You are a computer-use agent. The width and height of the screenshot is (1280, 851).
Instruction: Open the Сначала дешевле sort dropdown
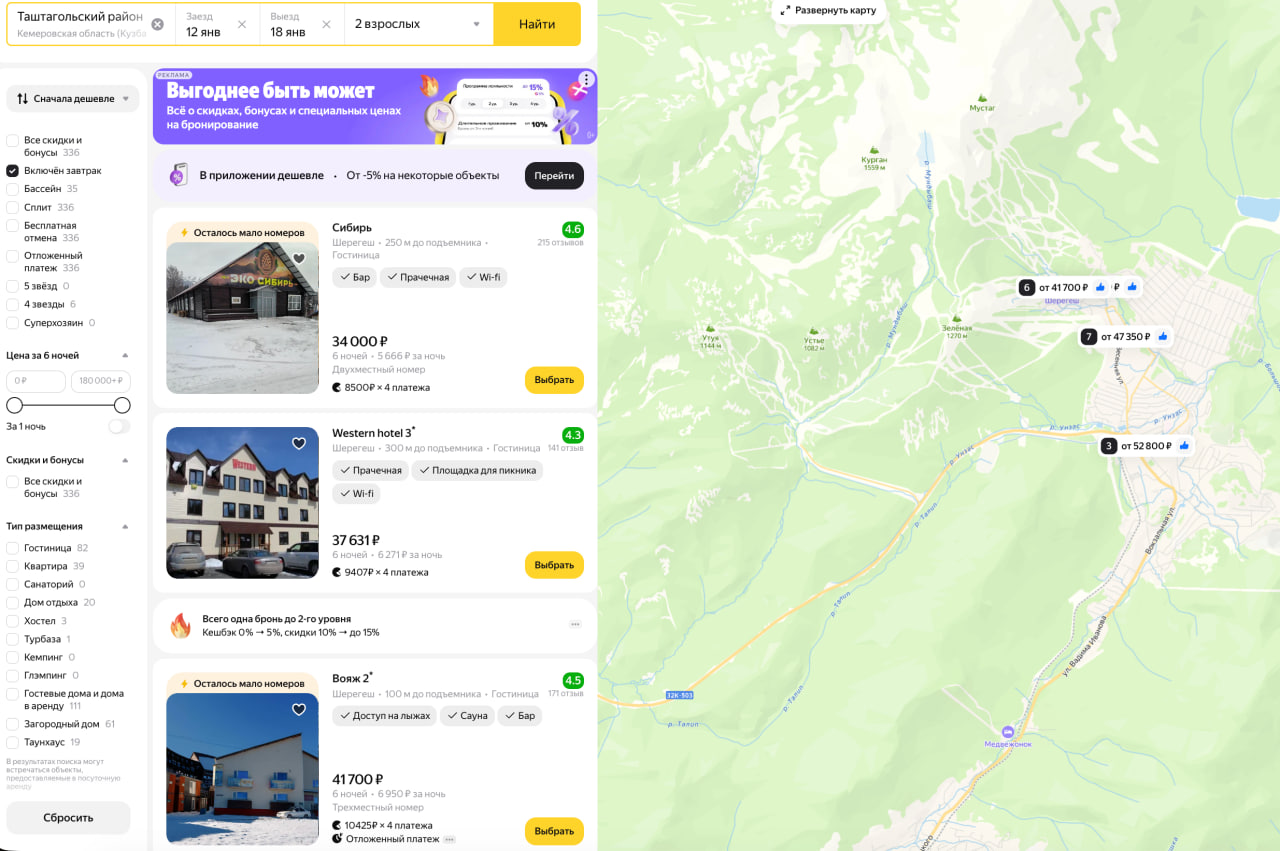[72, 99]
